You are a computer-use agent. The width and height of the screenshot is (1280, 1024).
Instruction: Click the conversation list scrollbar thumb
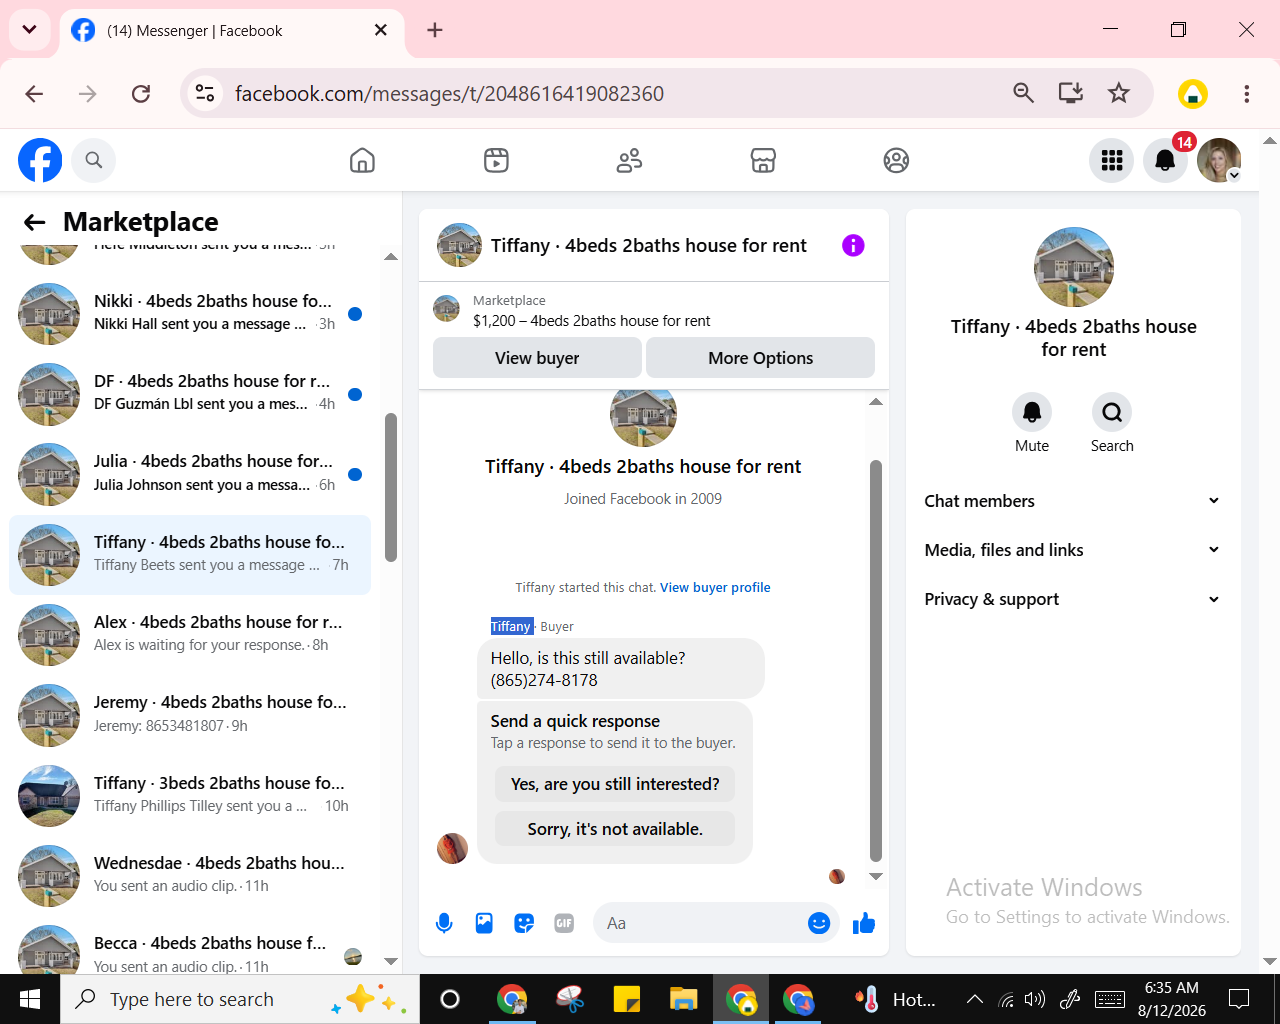point(391,487)
